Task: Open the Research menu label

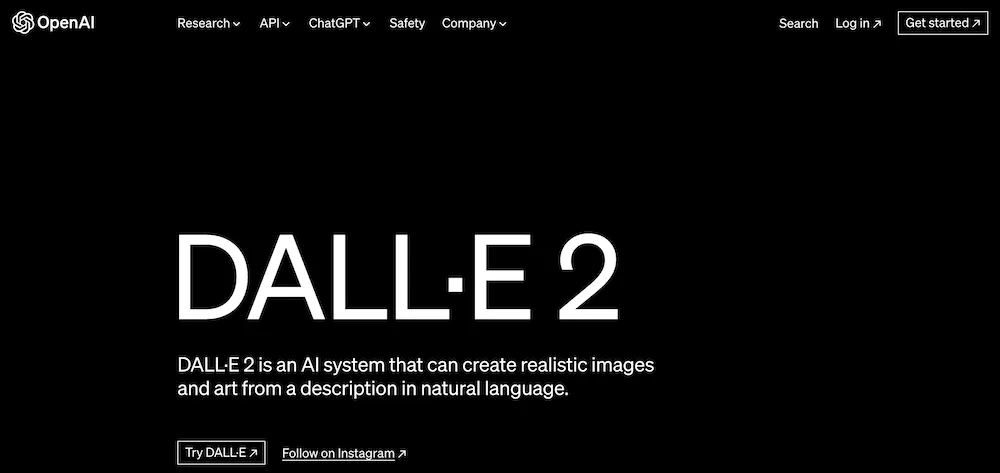Action: 203,24
